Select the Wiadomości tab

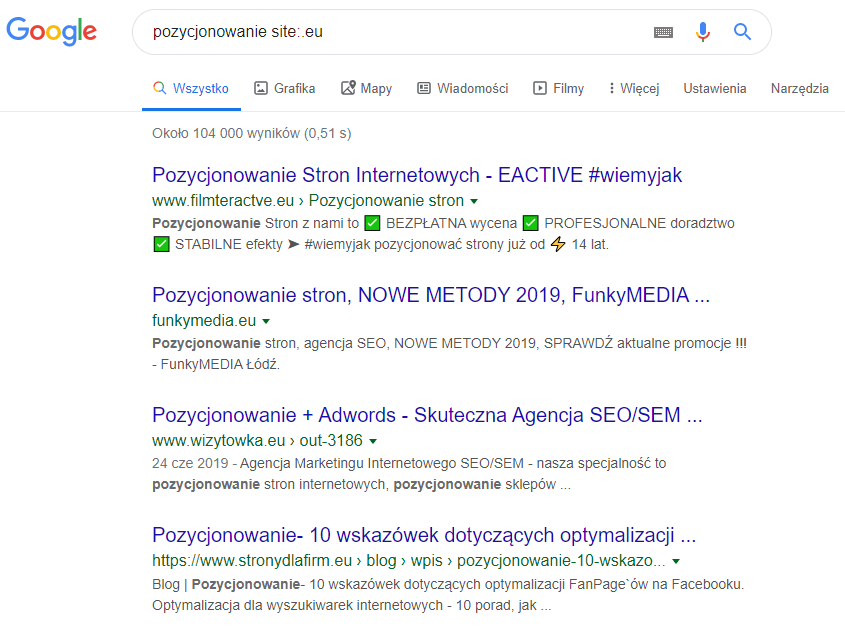click(x=462, y=88)
